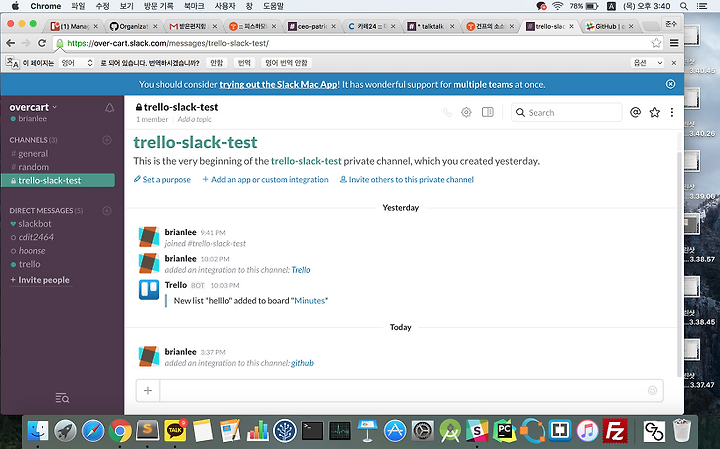Open the Trello integration link
Viewport: 720px width, 449px height.
point(301,270)
